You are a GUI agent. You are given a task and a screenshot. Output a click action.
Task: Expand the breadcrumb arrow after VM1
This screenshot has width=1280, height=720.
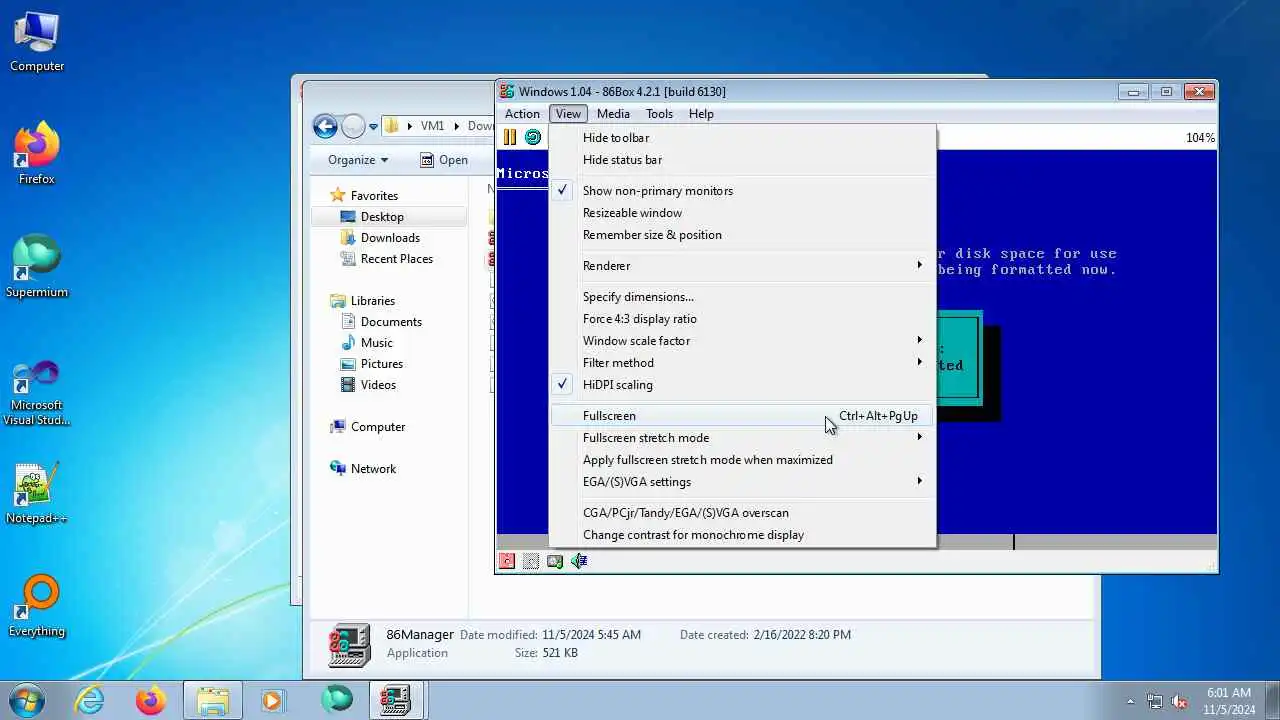click(x=458, y=126)
